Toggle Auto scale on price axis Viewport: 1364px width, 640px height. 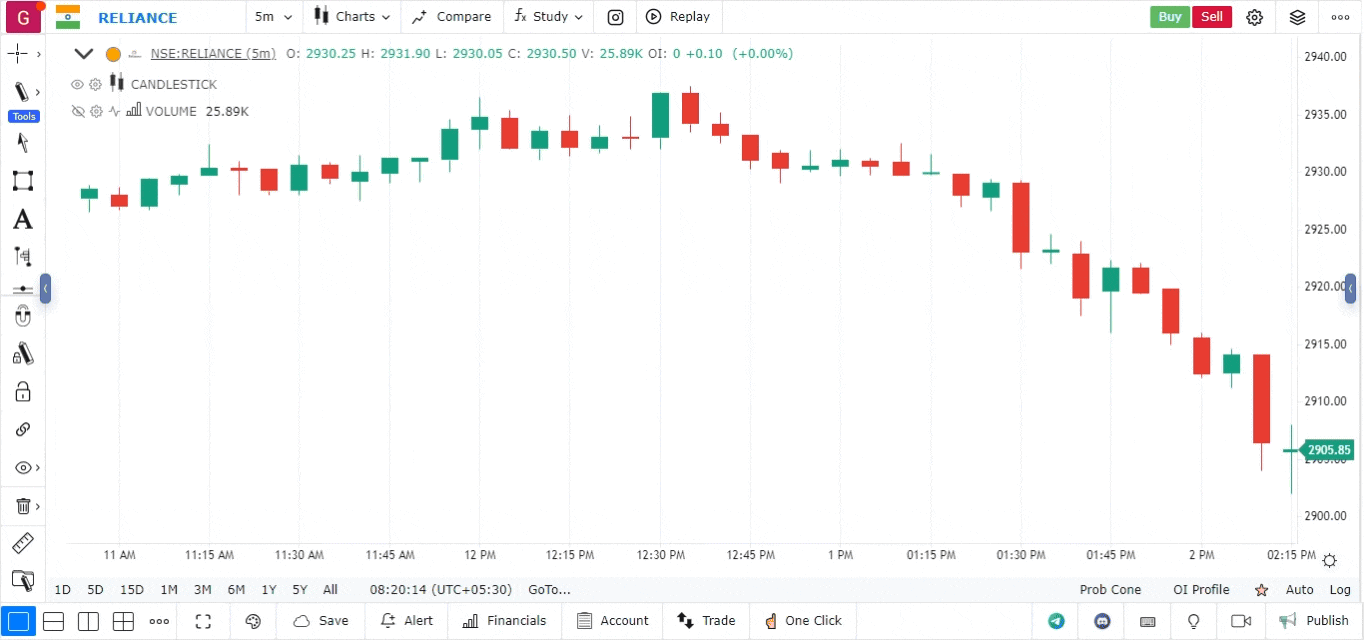(1299, 590)
